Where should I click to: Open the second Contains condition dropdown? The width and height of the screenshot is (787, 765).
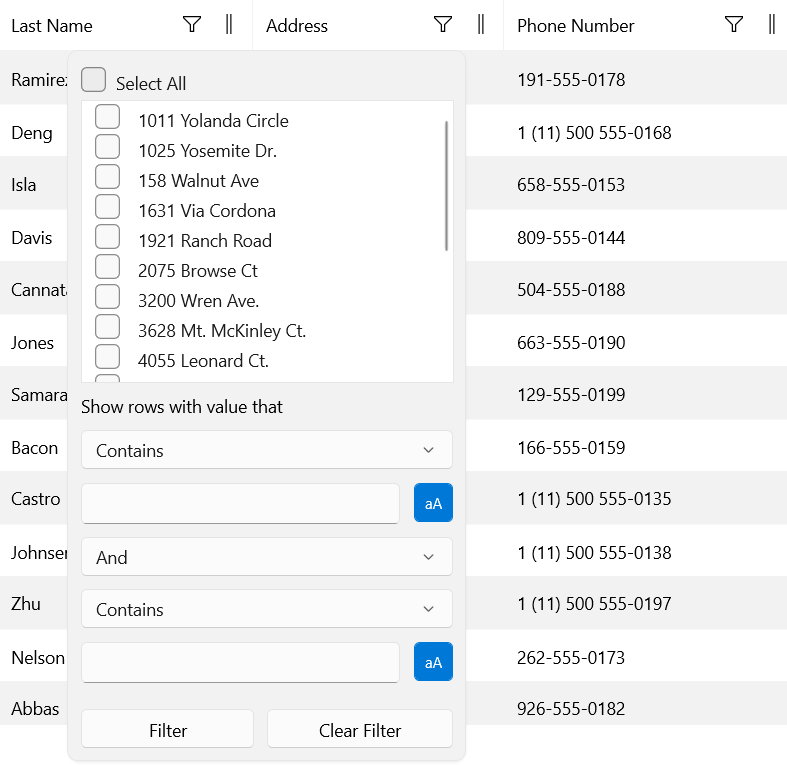pos(267,608)
